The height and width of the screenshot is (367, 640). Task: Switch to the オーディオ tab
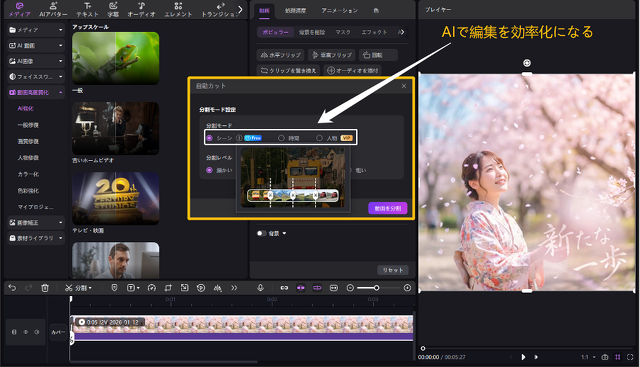pyautogui.click(x=141, y=9)
